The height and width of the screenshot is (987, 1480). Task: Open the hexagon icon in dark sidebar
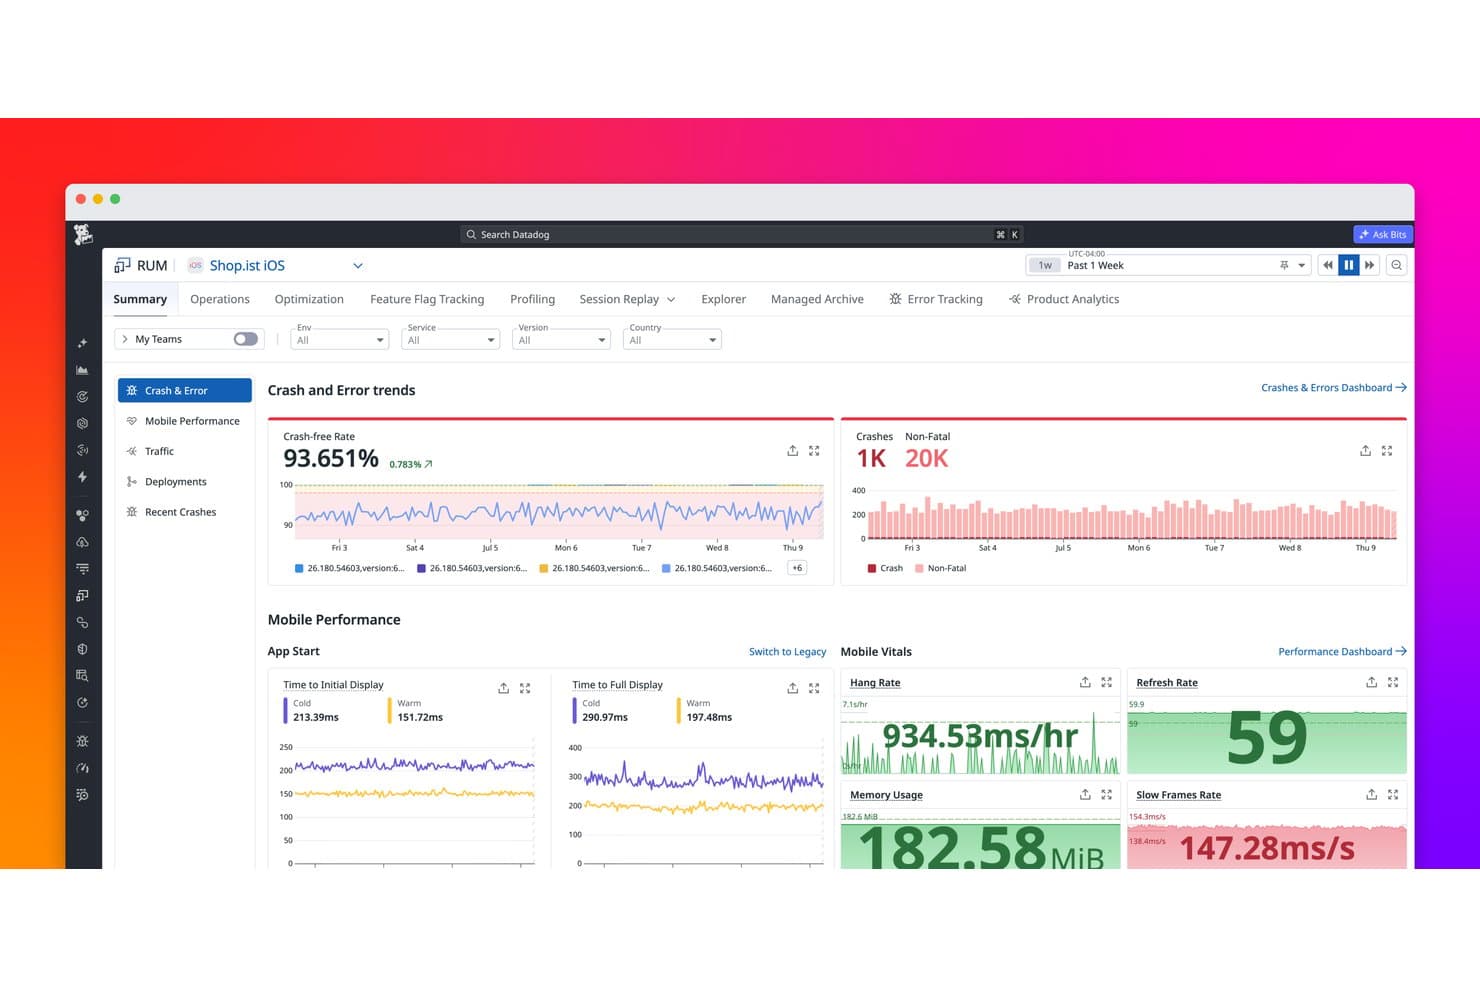coord(83,423)
